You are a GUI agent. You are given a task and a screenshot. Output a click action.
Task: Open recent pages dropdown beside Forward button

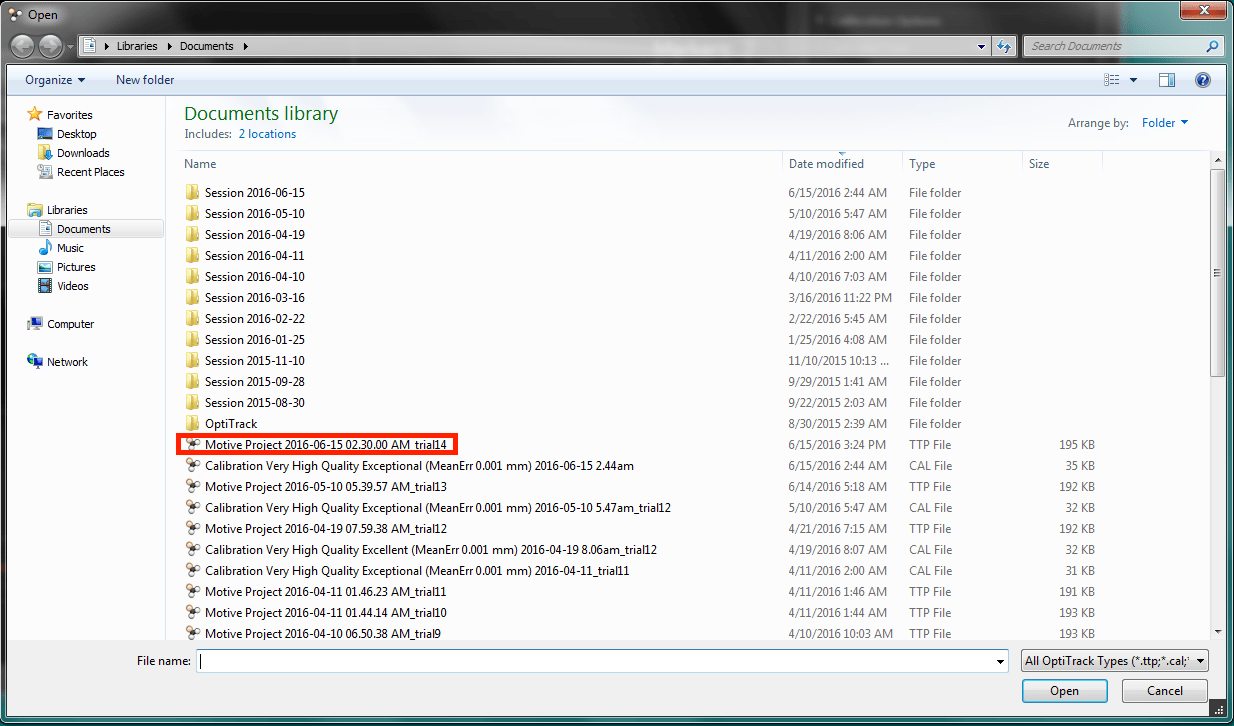70,46
